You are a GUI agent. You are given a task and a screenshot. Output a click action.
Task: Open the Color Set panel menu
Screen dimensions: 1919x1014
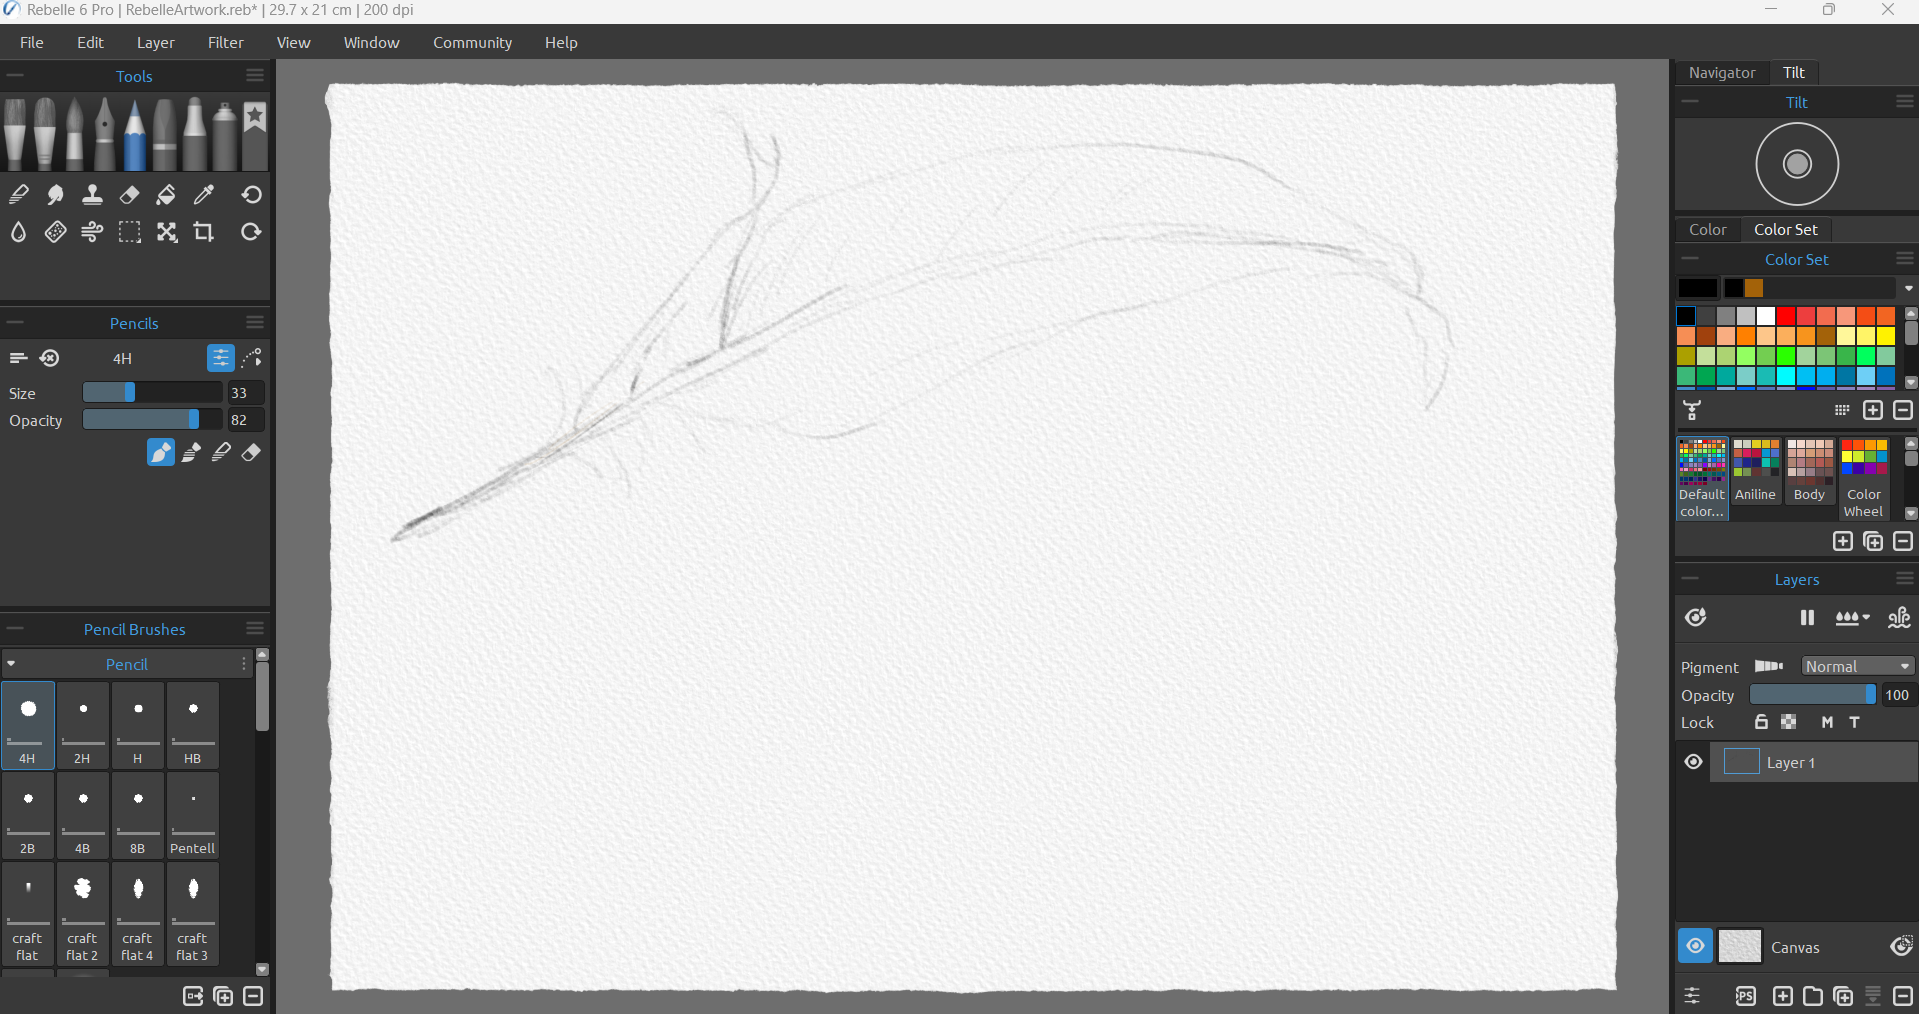pos(1905,258)
